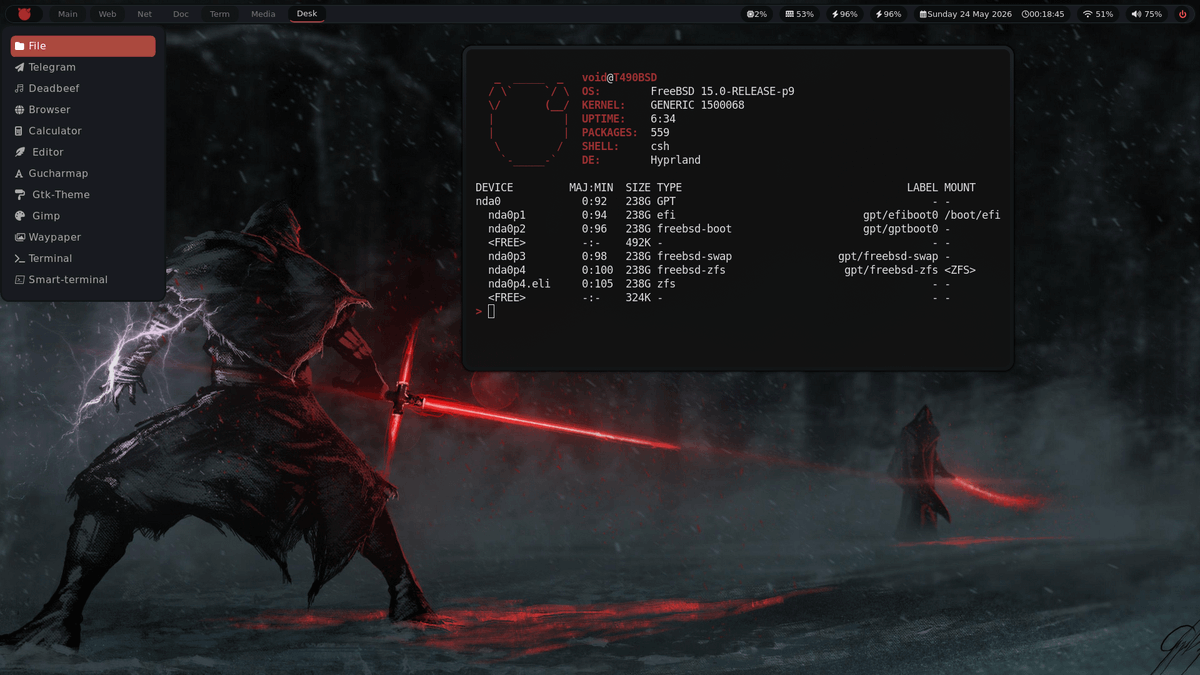Open Waypaper from the app menu

pos(83,237)
